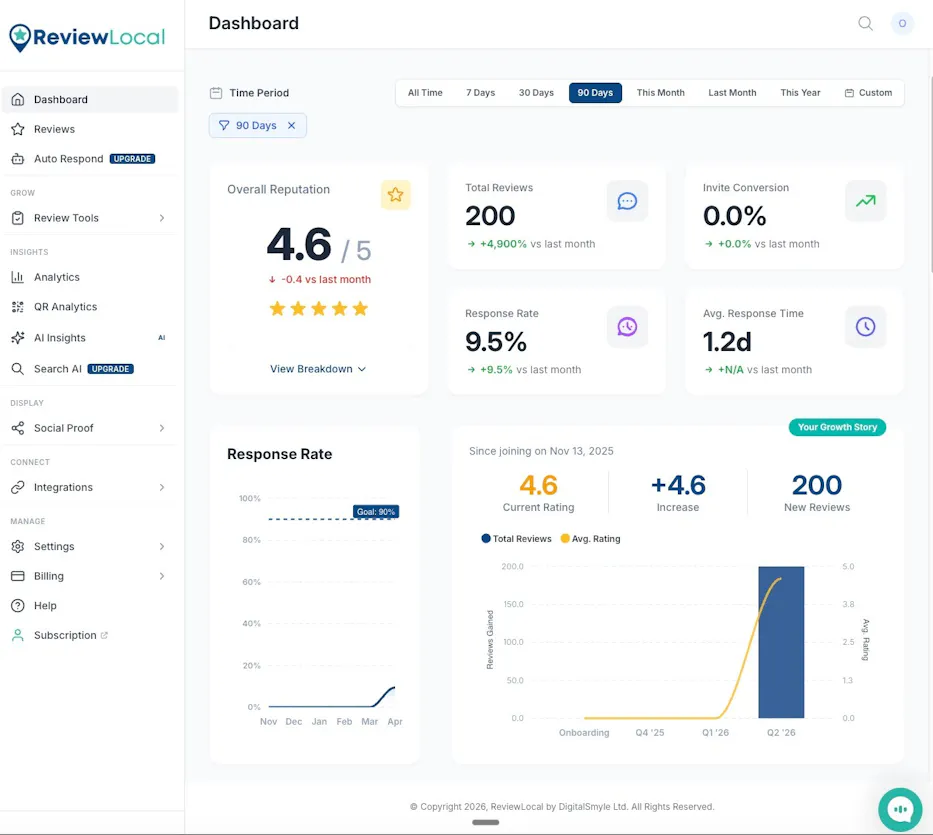Viewport: 933px width, 835px height.
Task: Click the Overall Reputation star icon
Action: [395, 195]
